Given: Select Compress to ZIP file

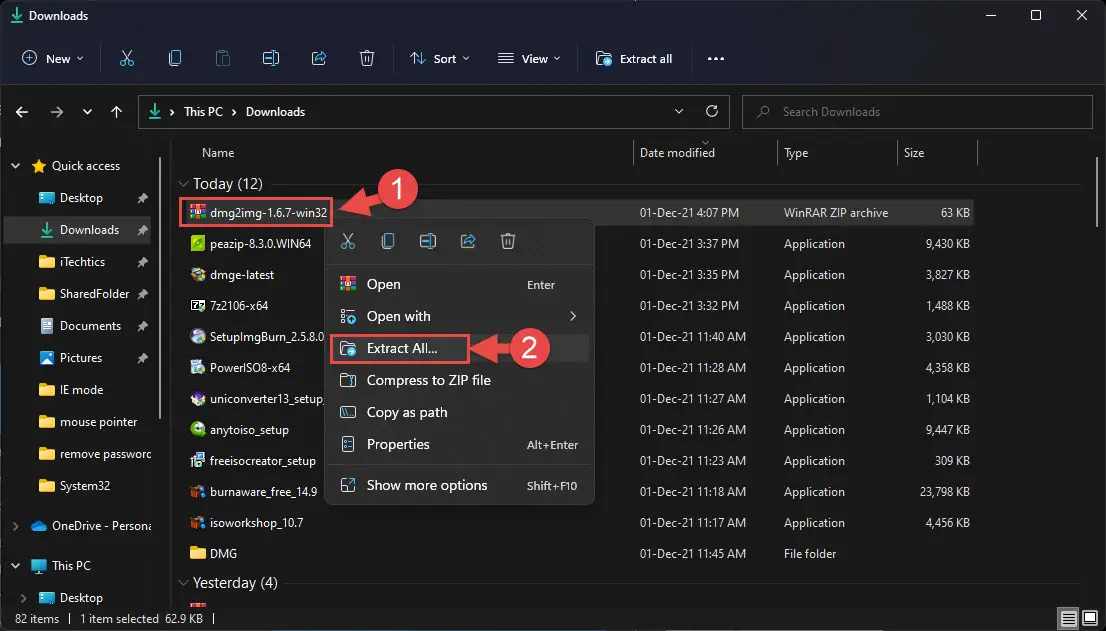Looking at the screenshot, I should coord(459,380).
